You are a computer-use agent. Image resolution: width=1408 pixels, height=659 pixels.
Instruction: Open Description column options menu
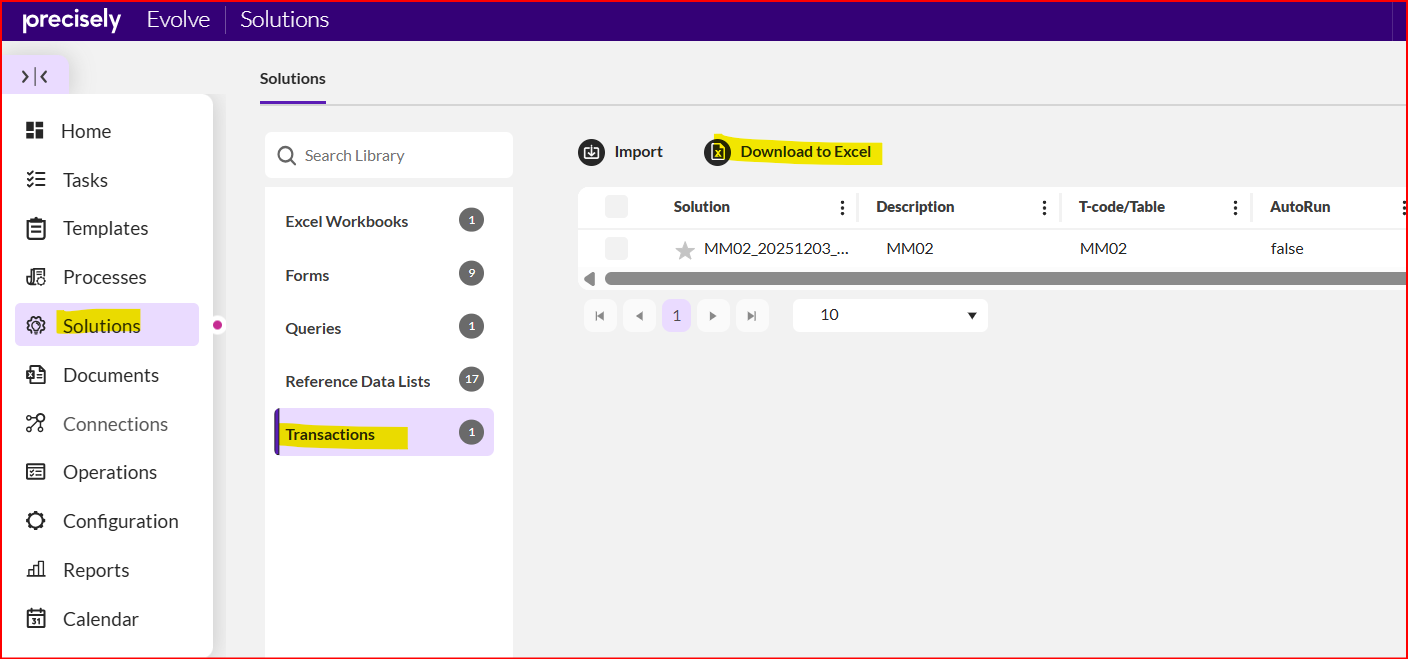click(x=1045, y=208)
